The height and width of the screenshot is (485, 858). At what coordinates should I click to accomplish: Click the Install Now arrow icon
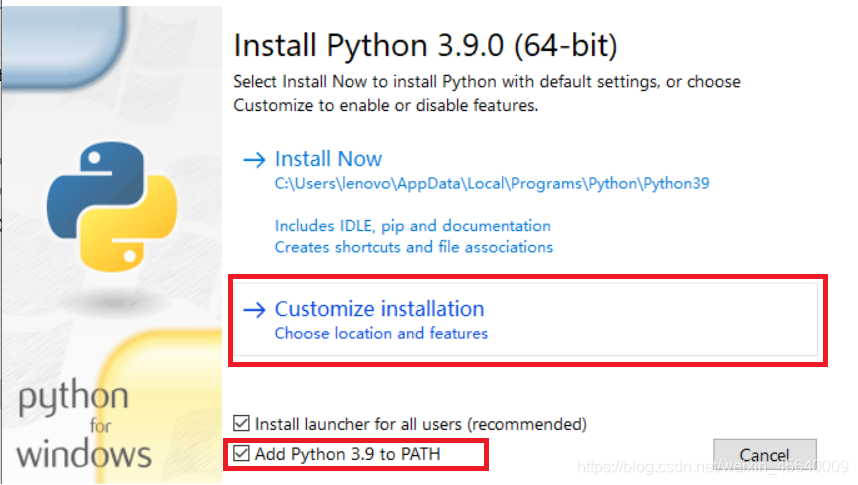click(x=254, y=160)
